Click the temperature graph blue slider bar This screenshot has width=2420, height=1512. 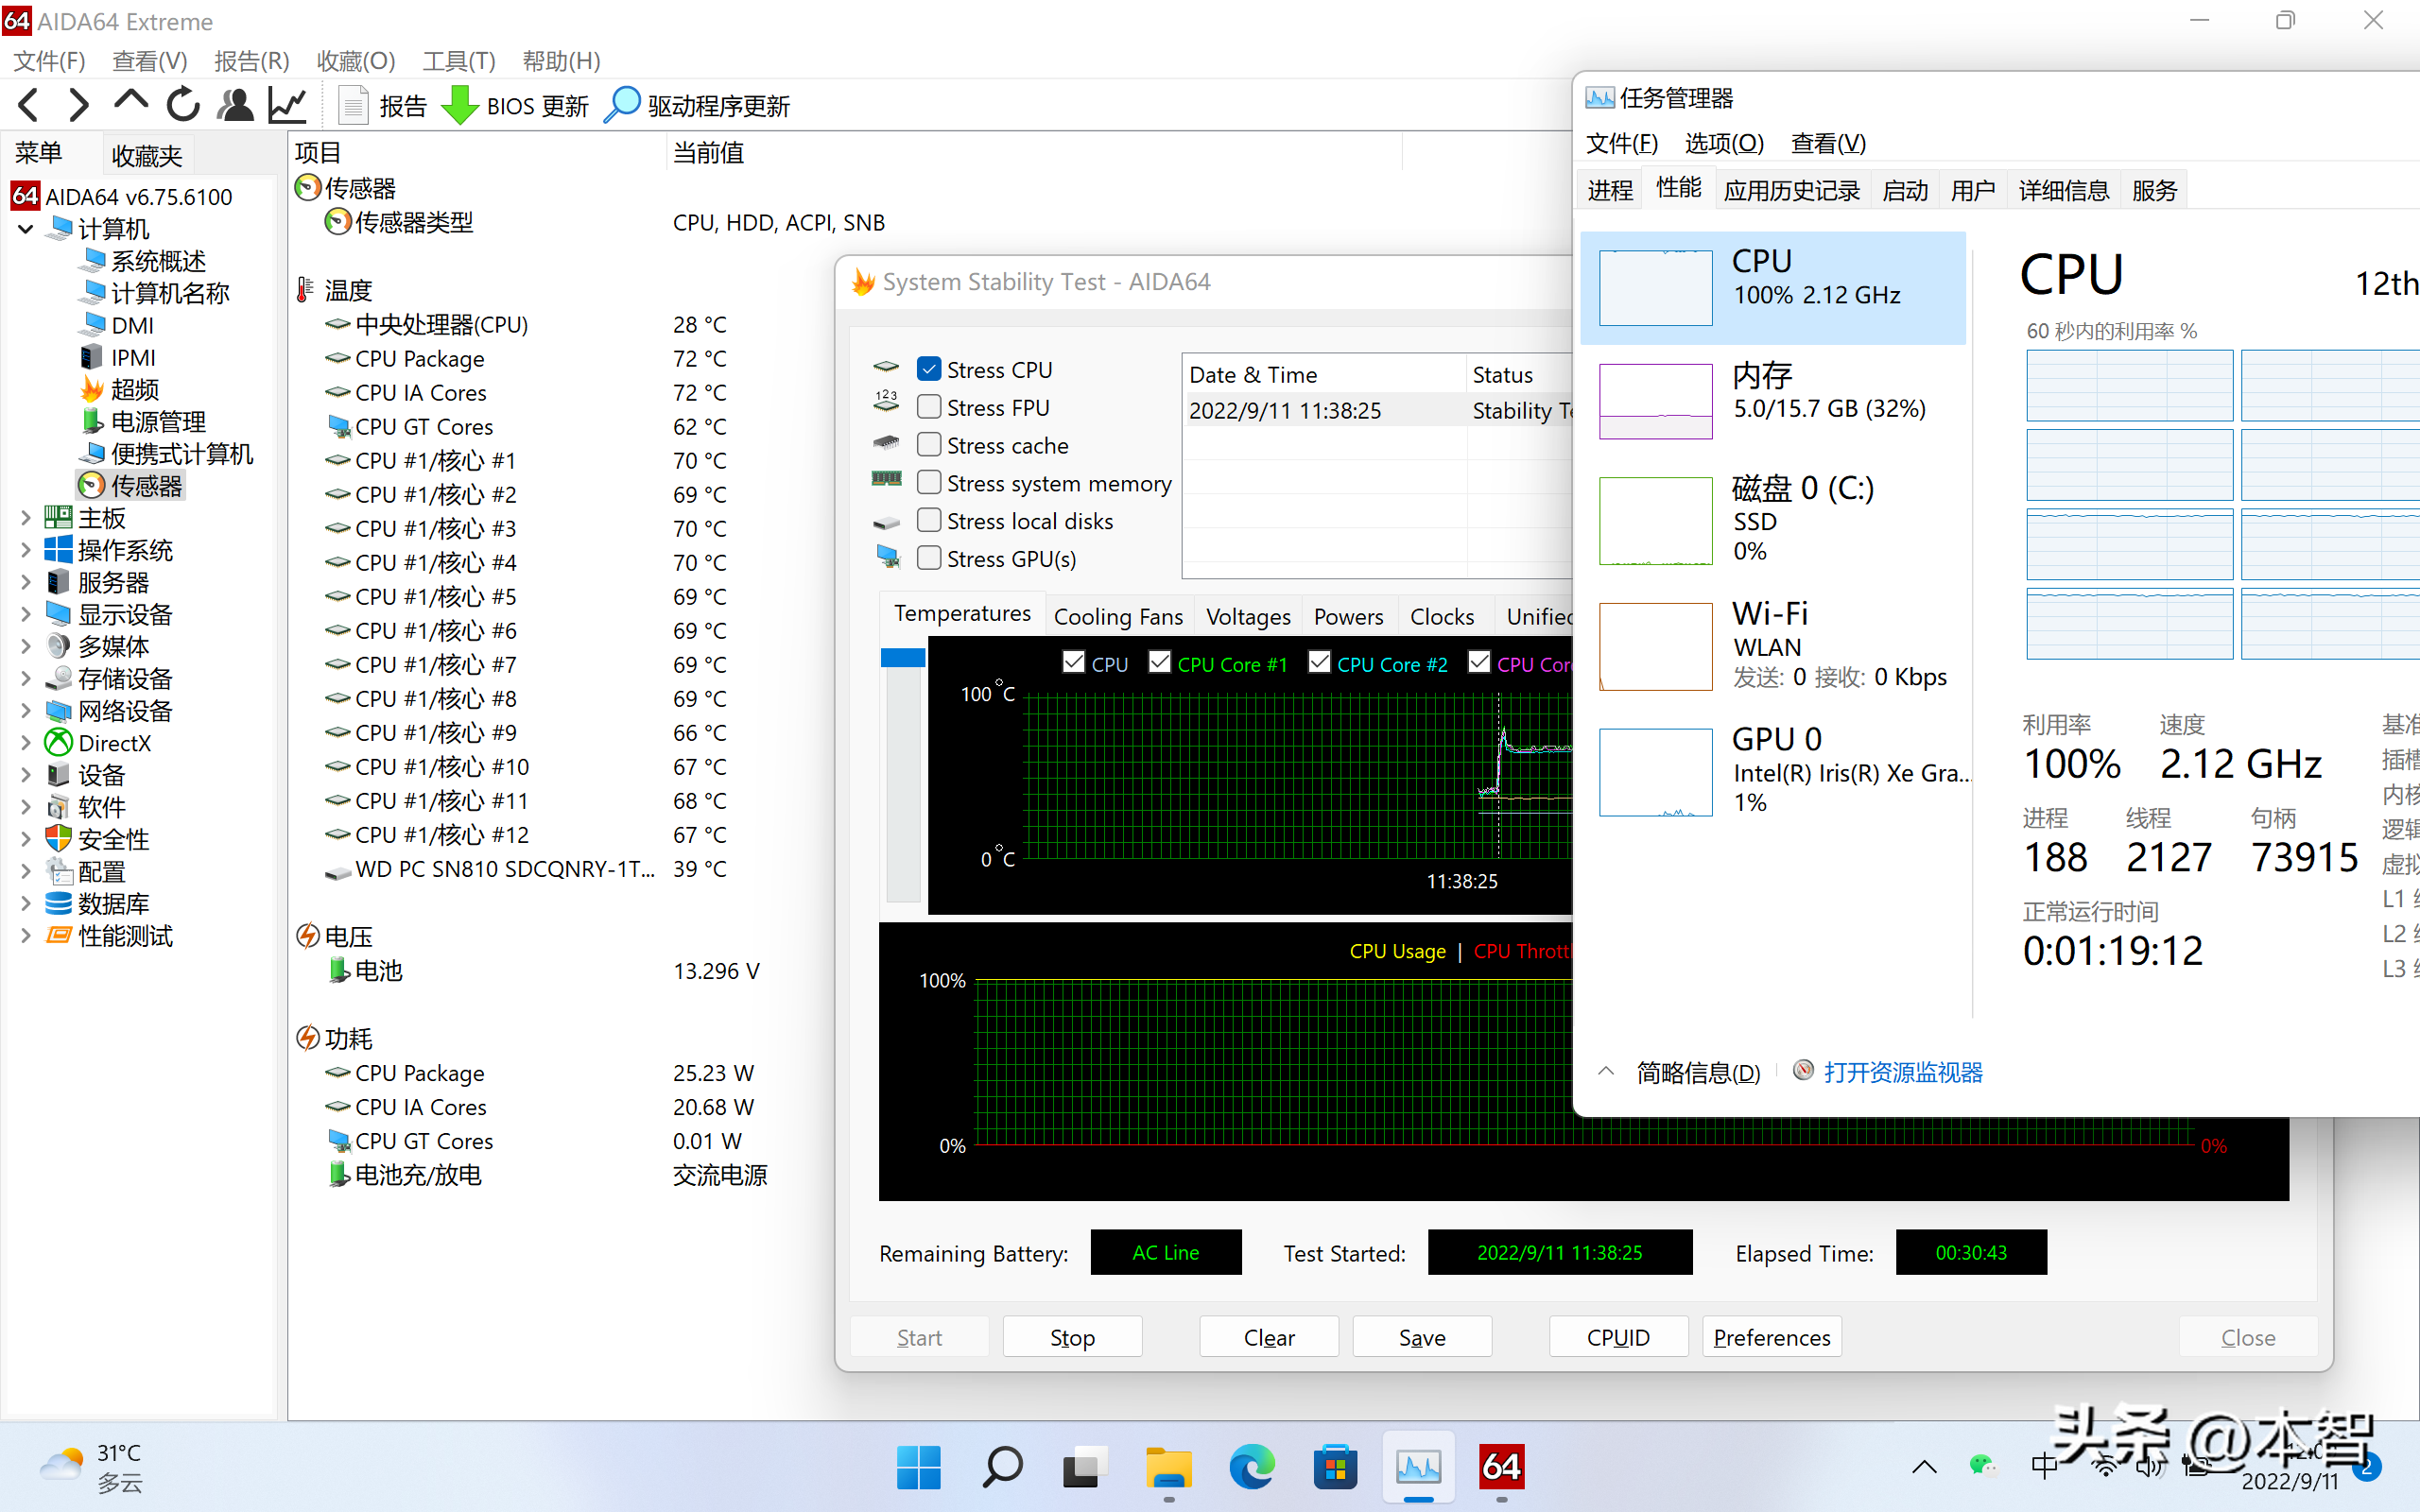click(903, 658)
